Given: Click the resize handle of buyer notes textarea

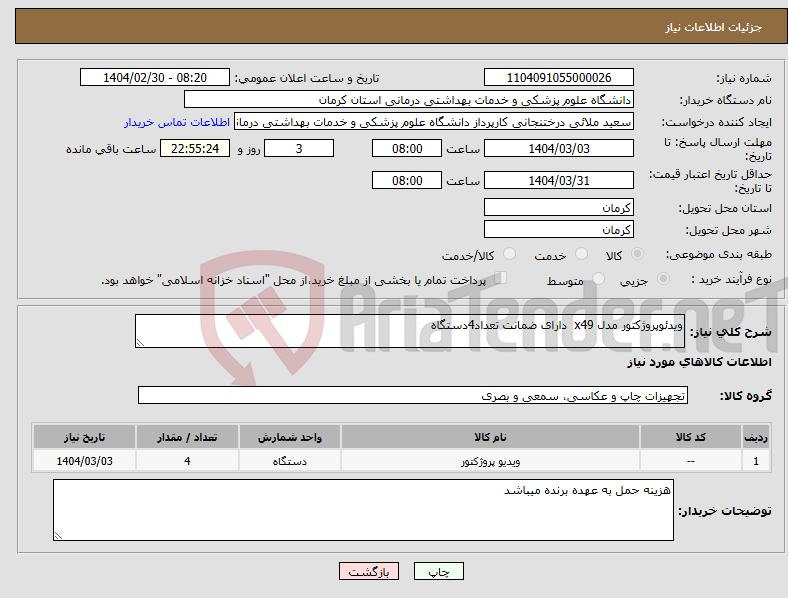Looking at the screenshot, I should click(x=58, y=536).
